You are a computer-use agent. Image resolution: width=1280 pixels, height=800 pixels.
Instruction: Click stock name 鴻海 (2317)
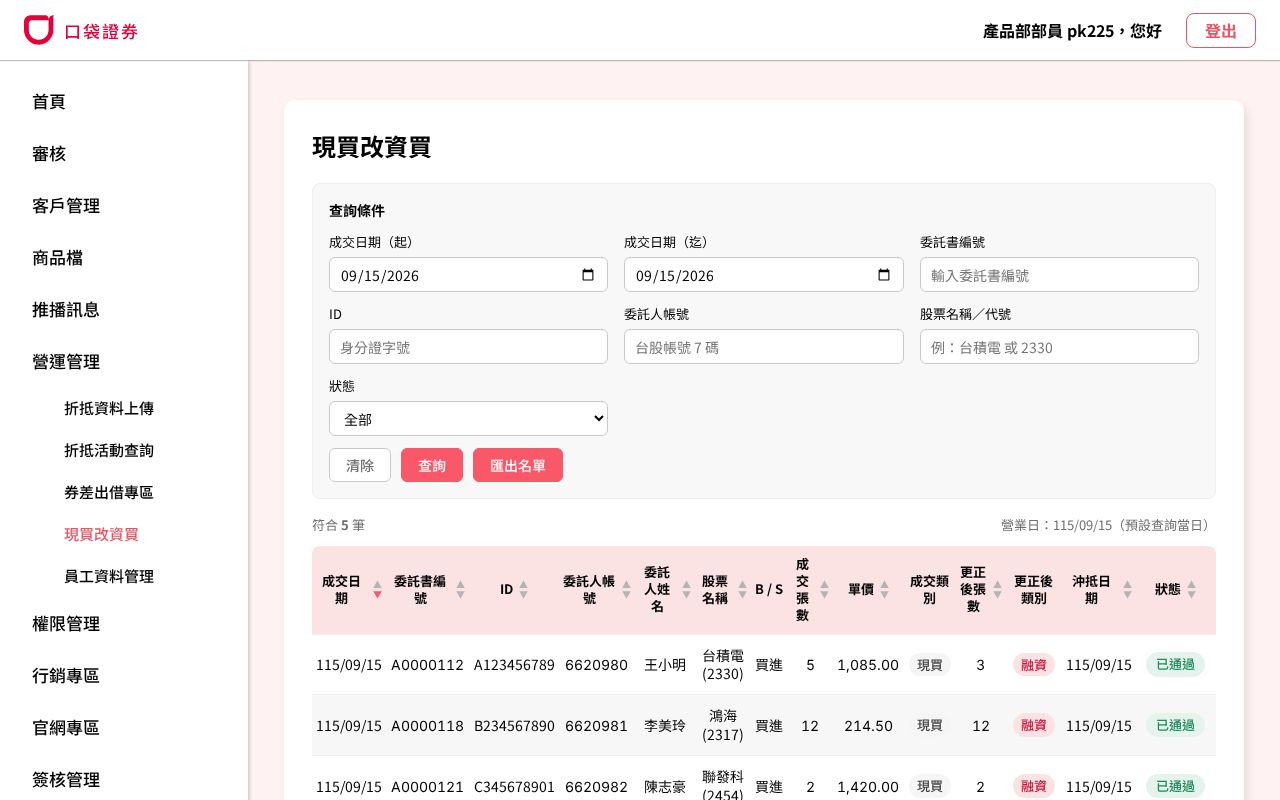coord(723,725)
